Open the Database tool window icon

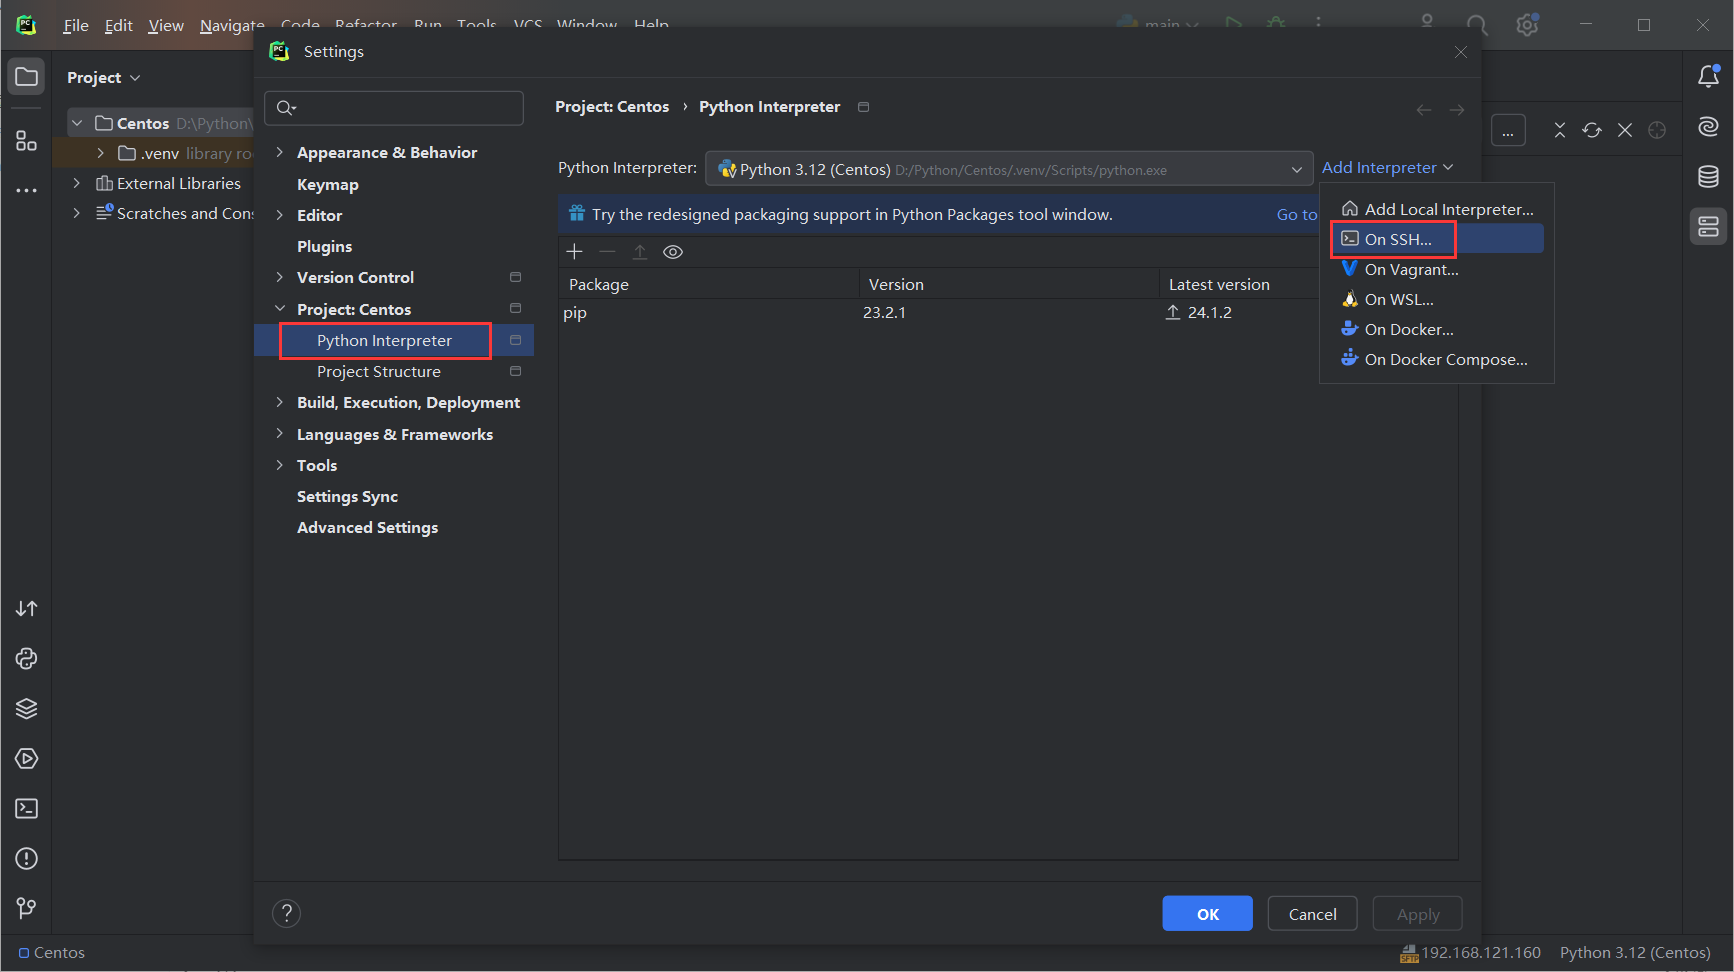(x=1709, y=177)
